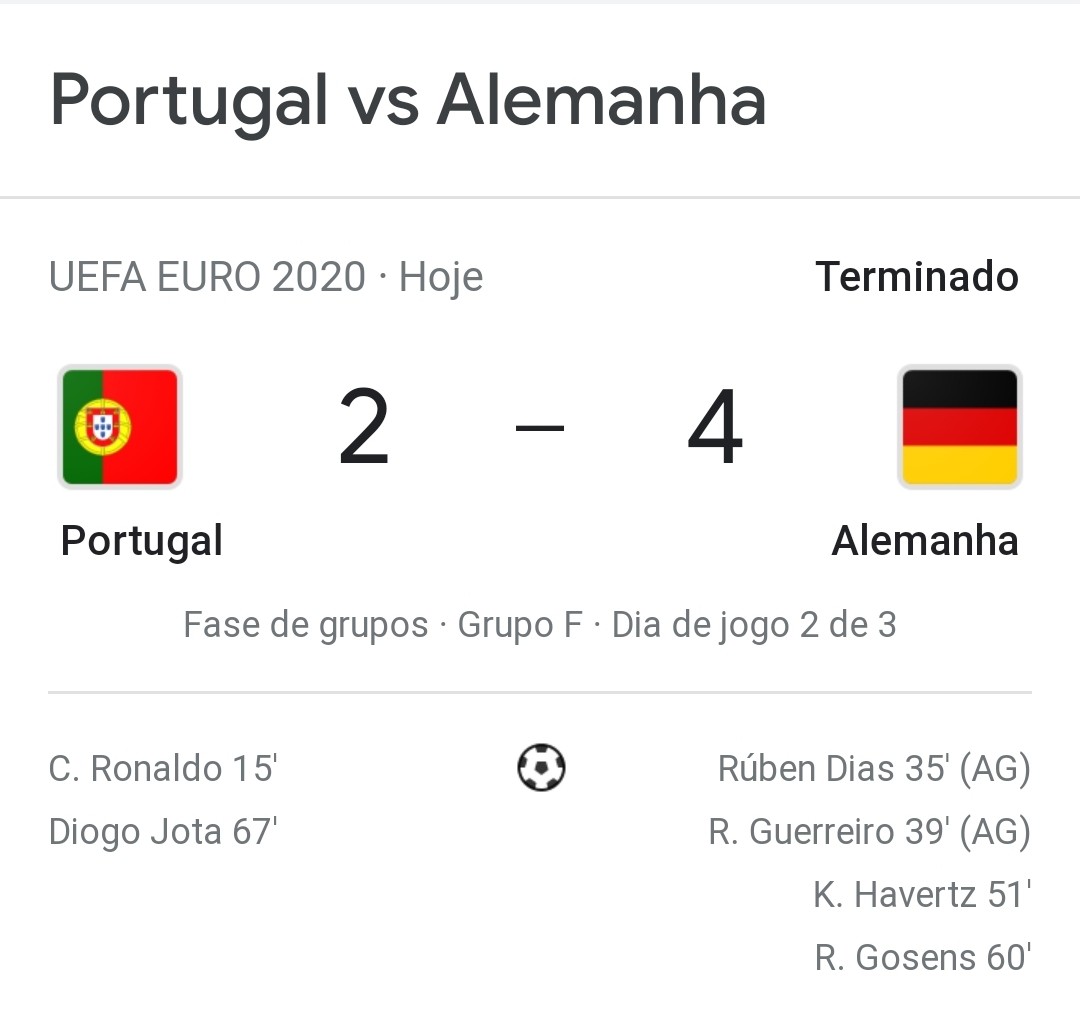Click the UEFA EURO 2020 label
Screen dimensions: 1080x1012
[x=207, y=277]
